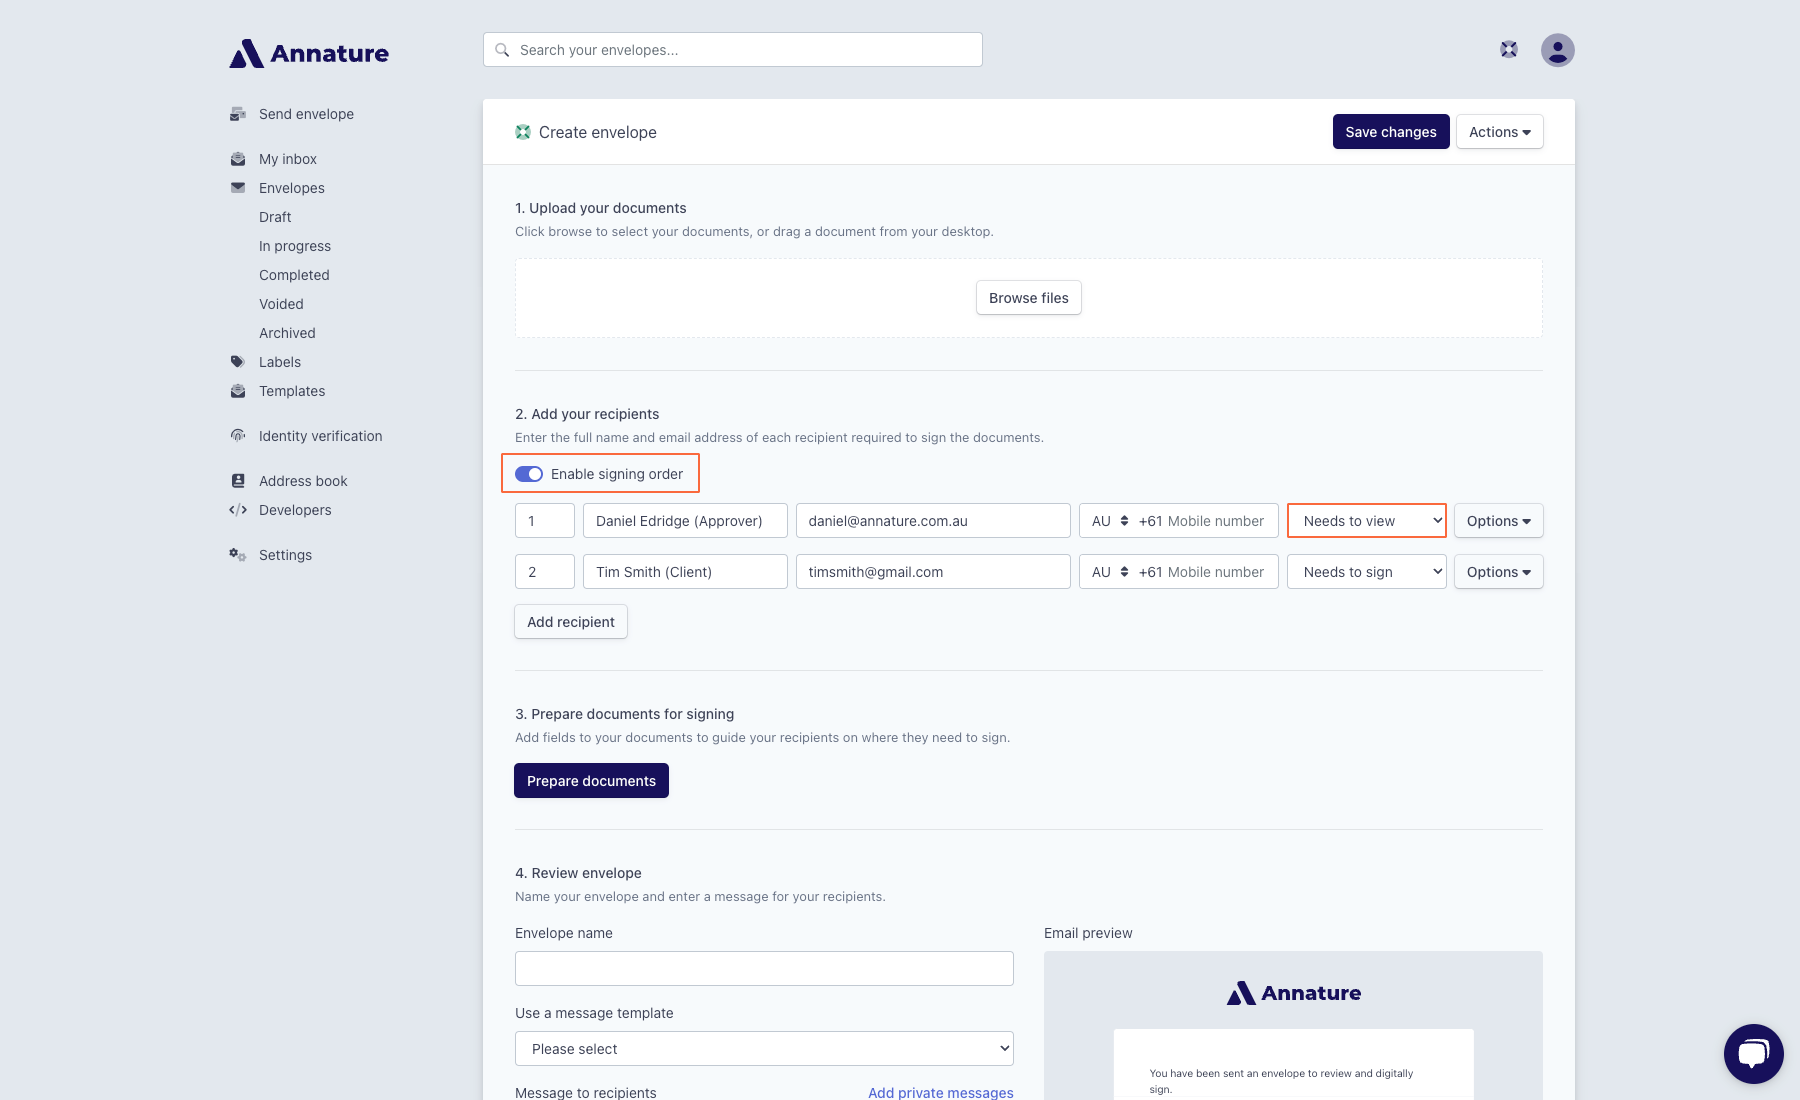Open Labels page
The image size is (1800, 1100).
[x=280, y=362]
